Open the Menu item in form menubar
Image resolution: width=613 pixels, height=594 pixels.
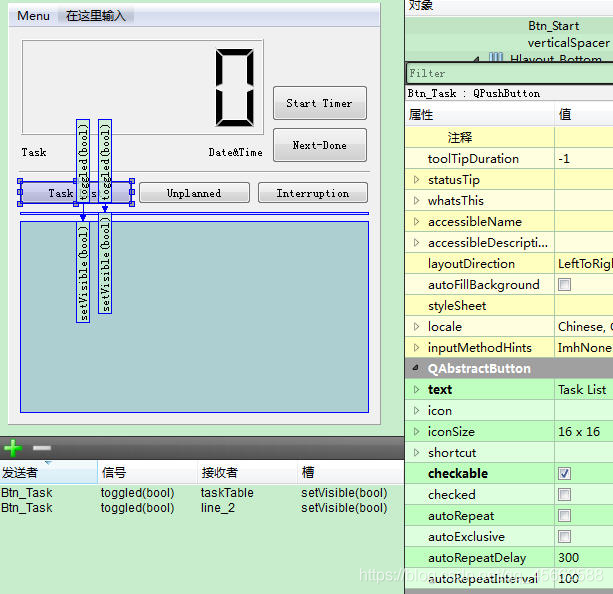pos(33,16)
